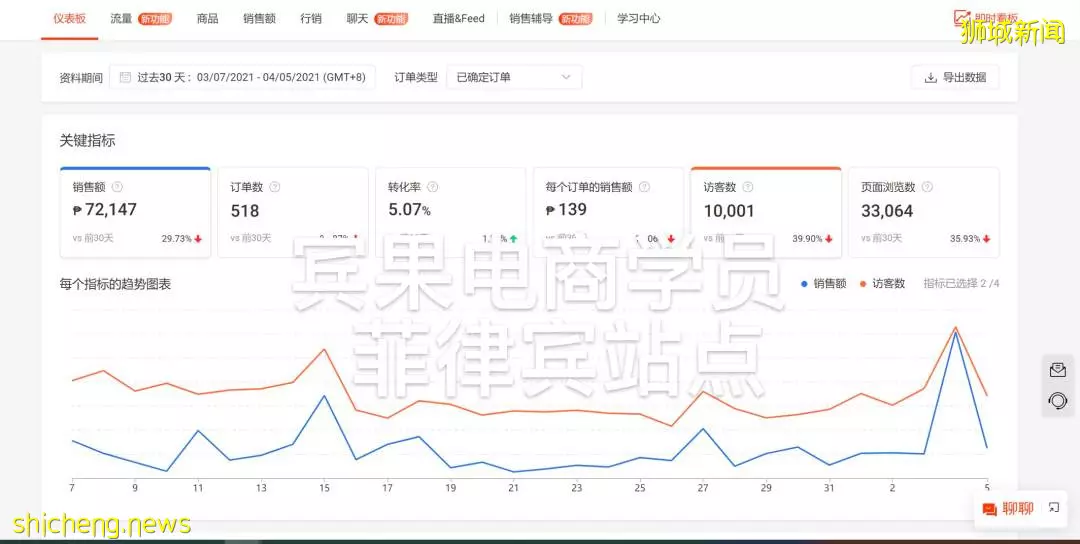Open the 商品 products tab
The image size is (1080, 544).
coord(207,19)
